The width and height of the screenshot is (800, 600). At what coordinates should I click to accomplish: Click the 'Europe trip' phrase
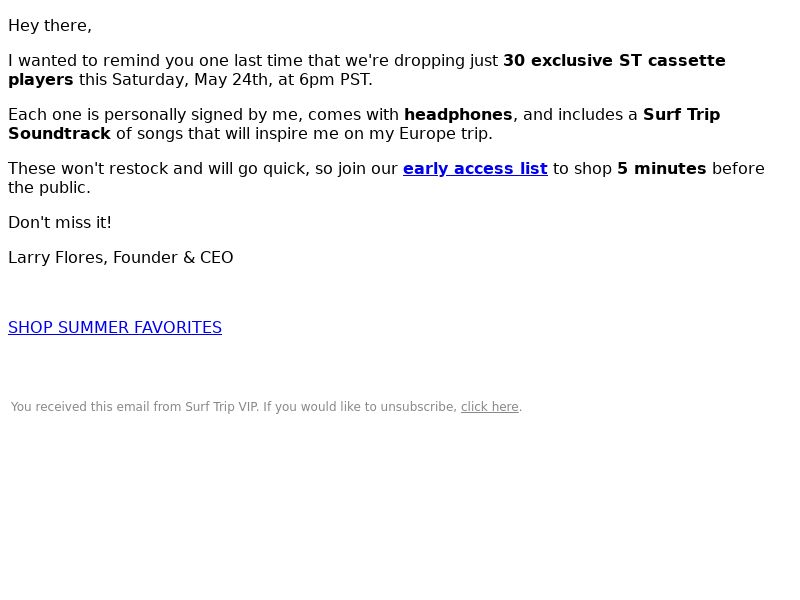[x=444, y=134]
